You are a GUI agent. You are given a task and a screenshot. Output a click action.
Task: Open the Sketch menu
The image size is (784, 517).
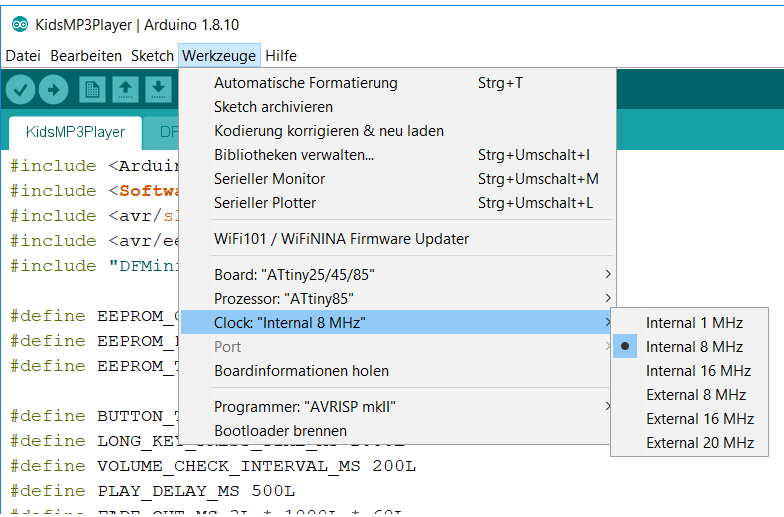pyautogui.click(x=152, y=56)
